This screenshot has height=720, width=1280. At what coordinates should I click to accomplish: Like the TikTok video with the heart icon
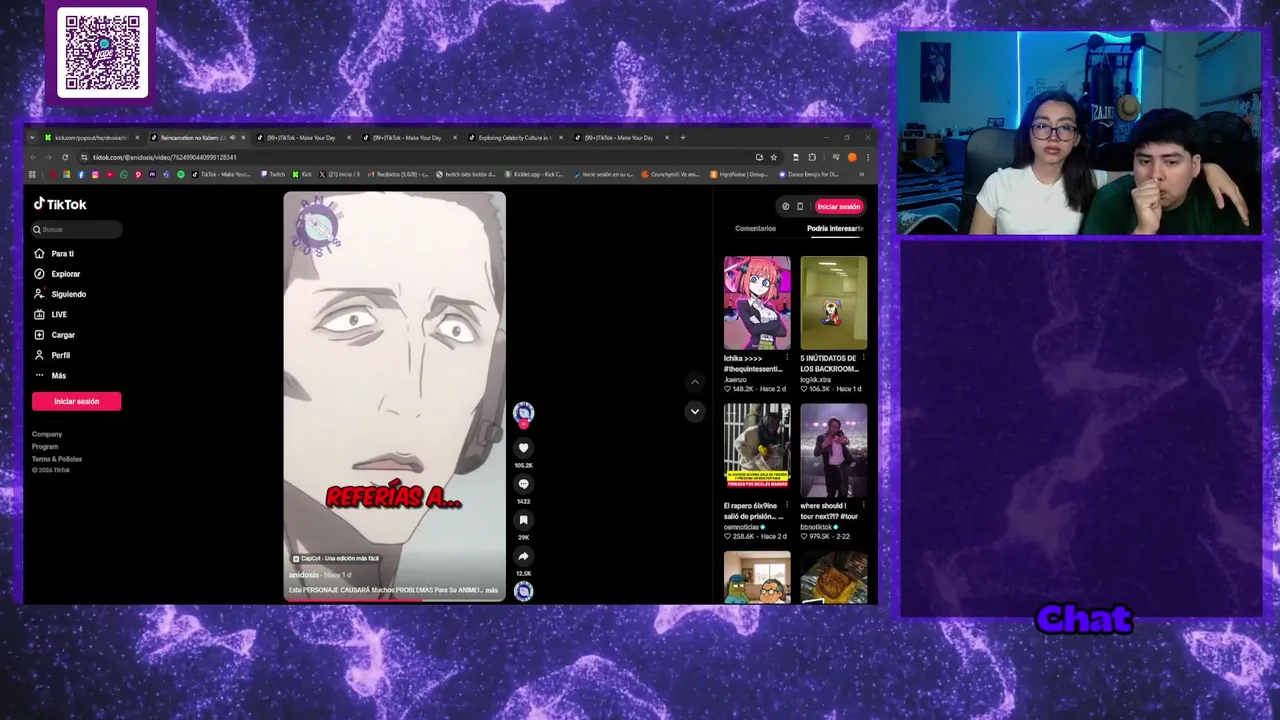pos(523,448)
